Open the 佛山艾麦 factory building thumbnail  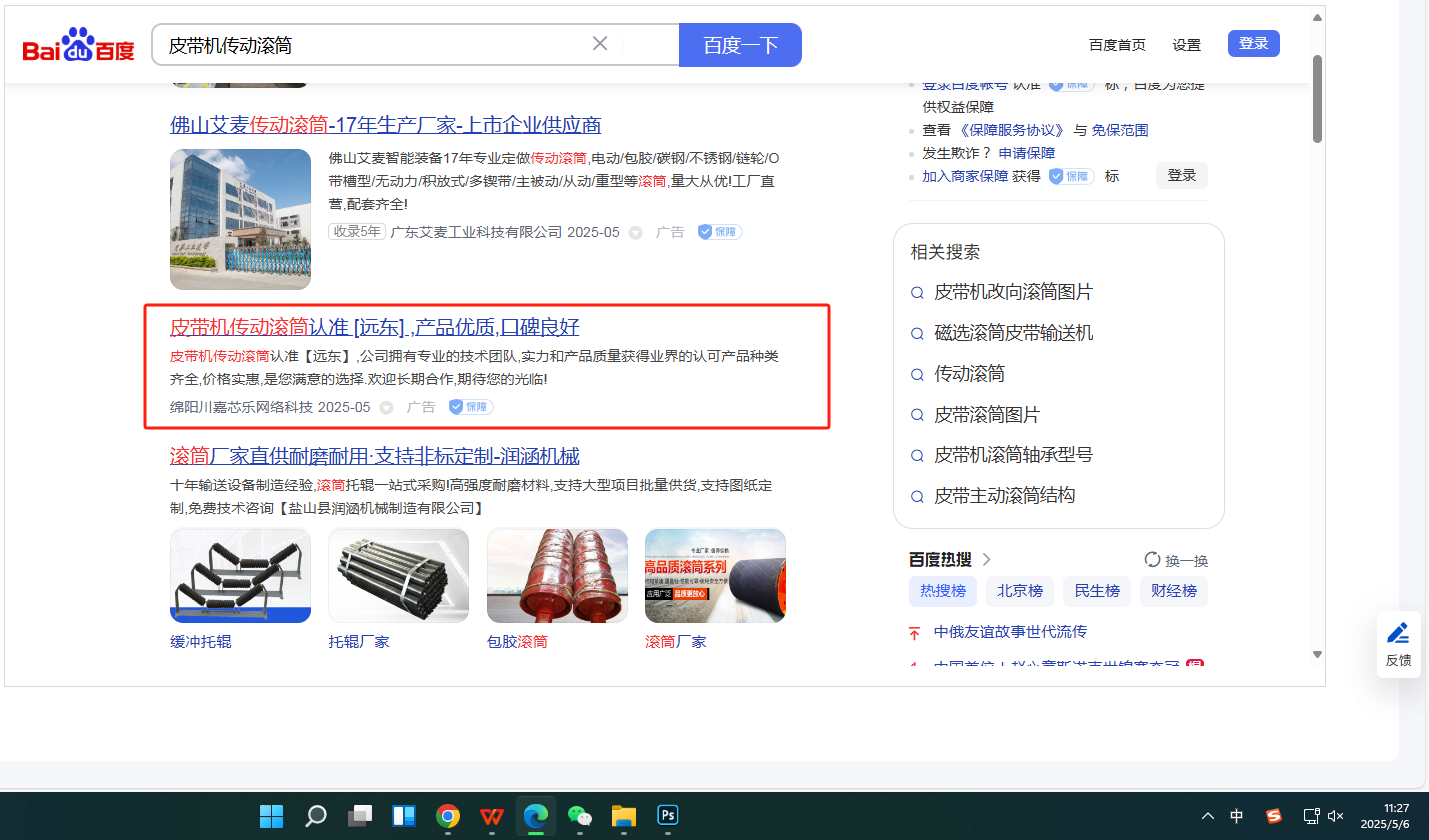click(x=240, y=219)
